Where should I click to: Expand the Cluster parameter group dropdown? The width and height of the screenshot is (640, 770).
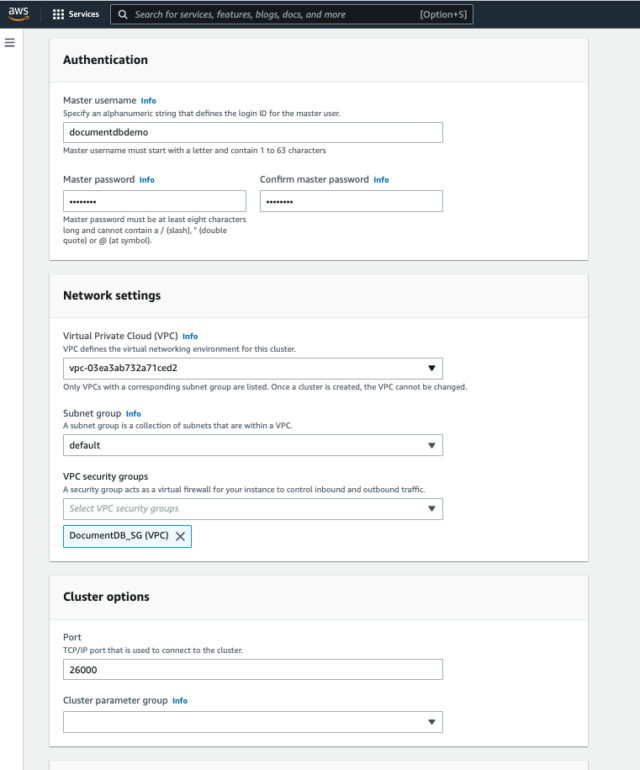431,722
